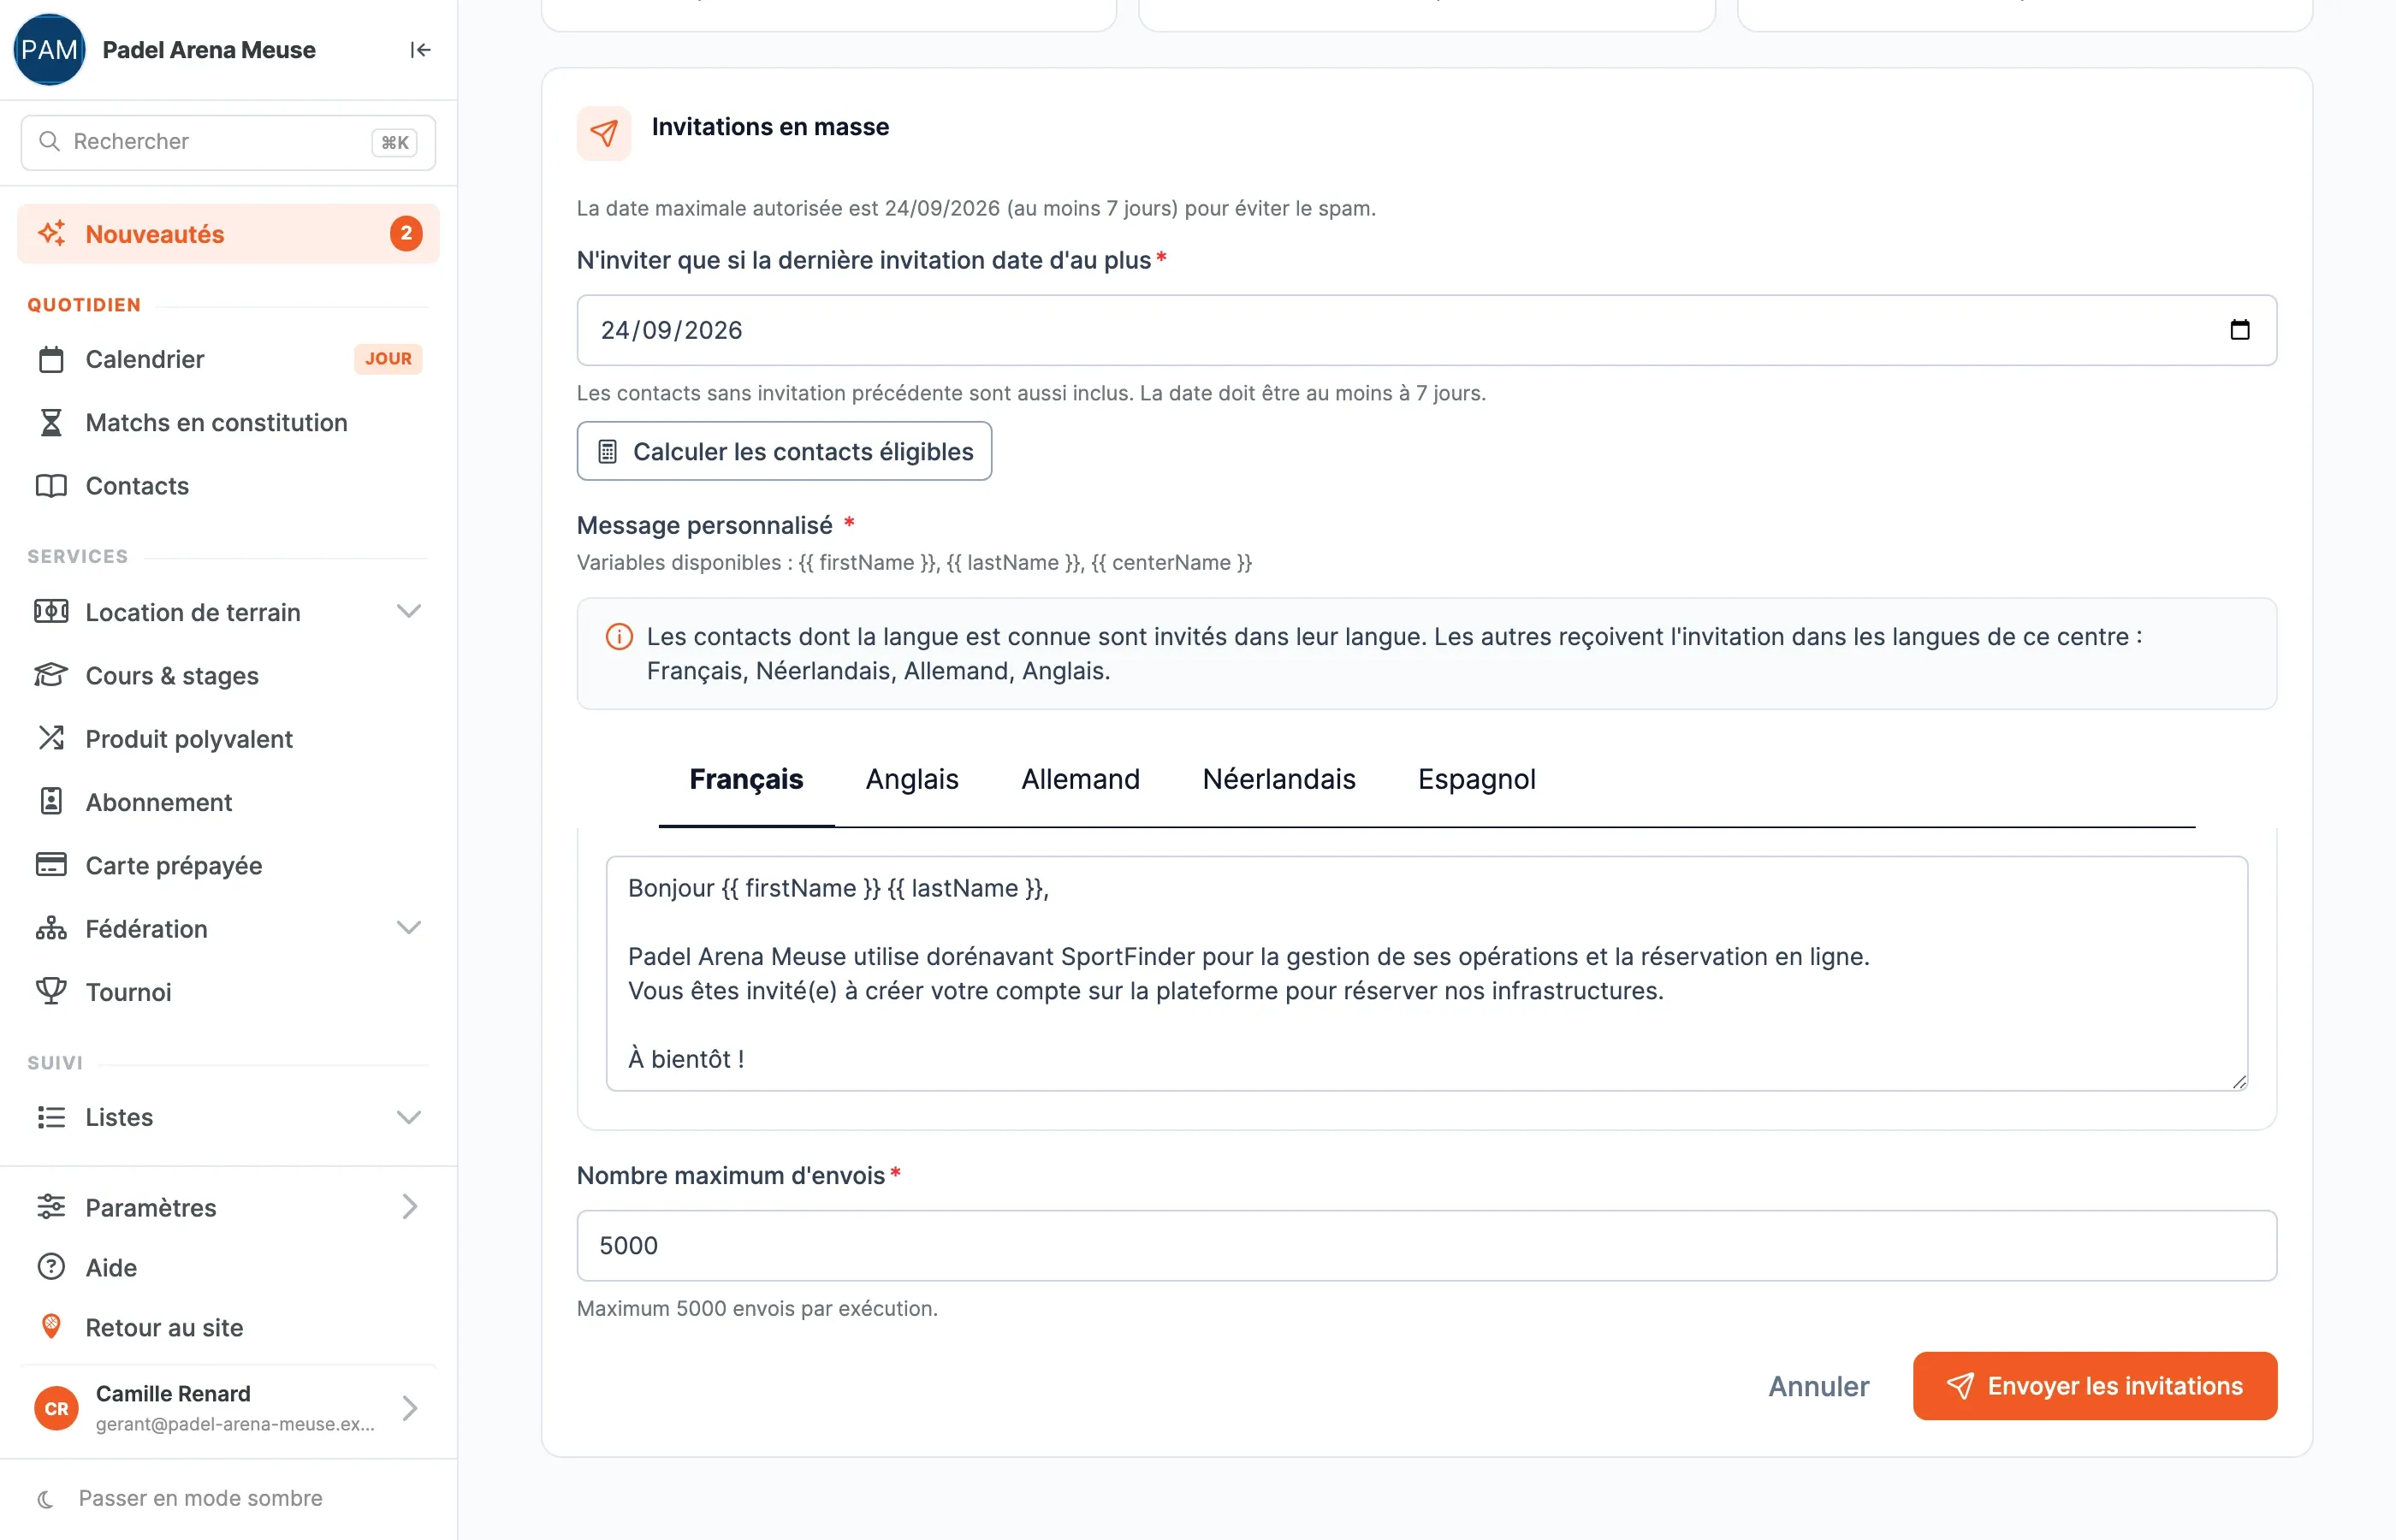This screenshot has height=1540, width=2396.
Task: Click the hourglass icon for Matchs en constitution
Action: [x=51, y=422]
